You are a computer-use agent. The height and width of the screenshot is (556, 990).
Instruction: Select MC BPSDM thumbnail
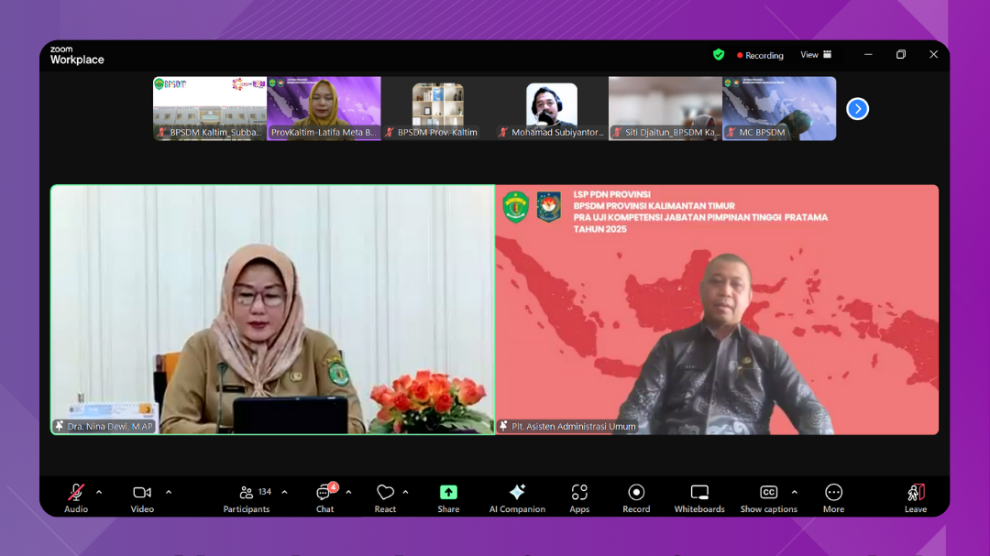coord(779,109)
